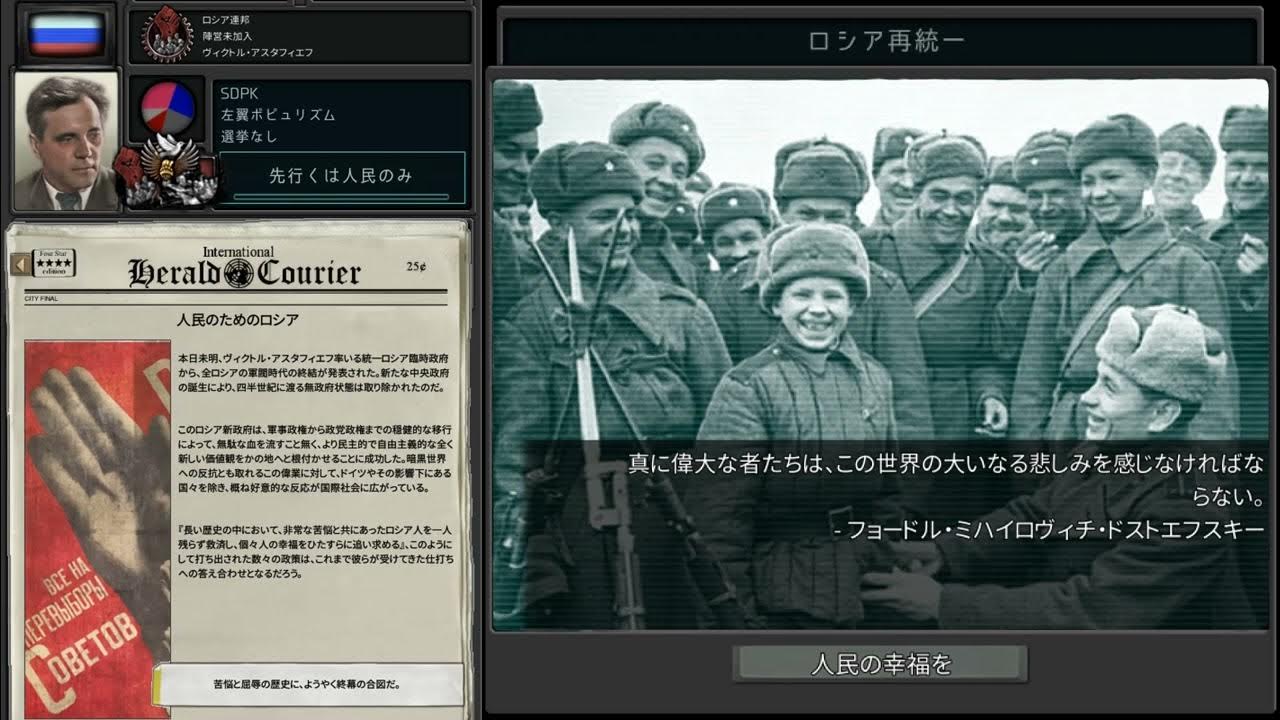The height and width of the screenshot is (720, 1280).
Task: Click the 25¢ newspaper price
Action: point(417,266)
